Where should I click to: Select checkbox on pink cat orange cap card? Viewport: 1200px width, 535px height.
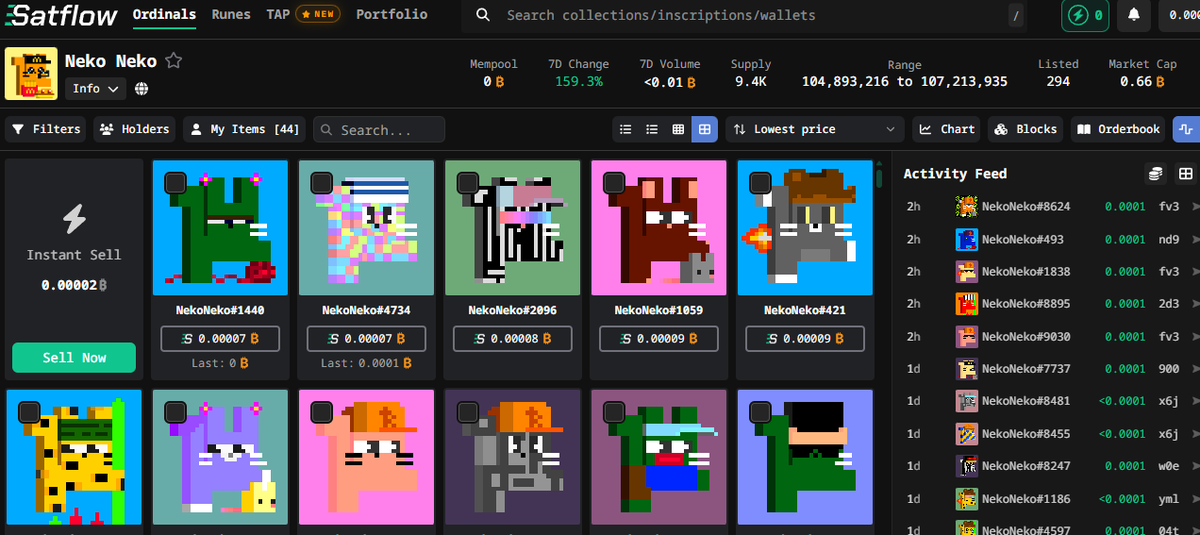321,412
